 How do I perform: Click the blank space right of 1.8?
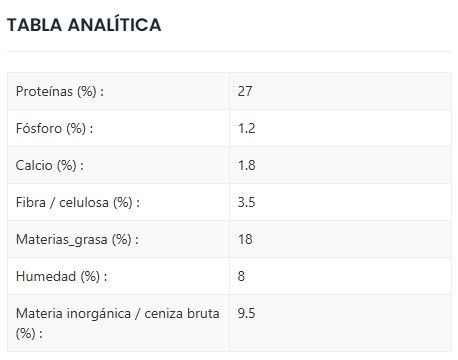click(x=353, y=165)
